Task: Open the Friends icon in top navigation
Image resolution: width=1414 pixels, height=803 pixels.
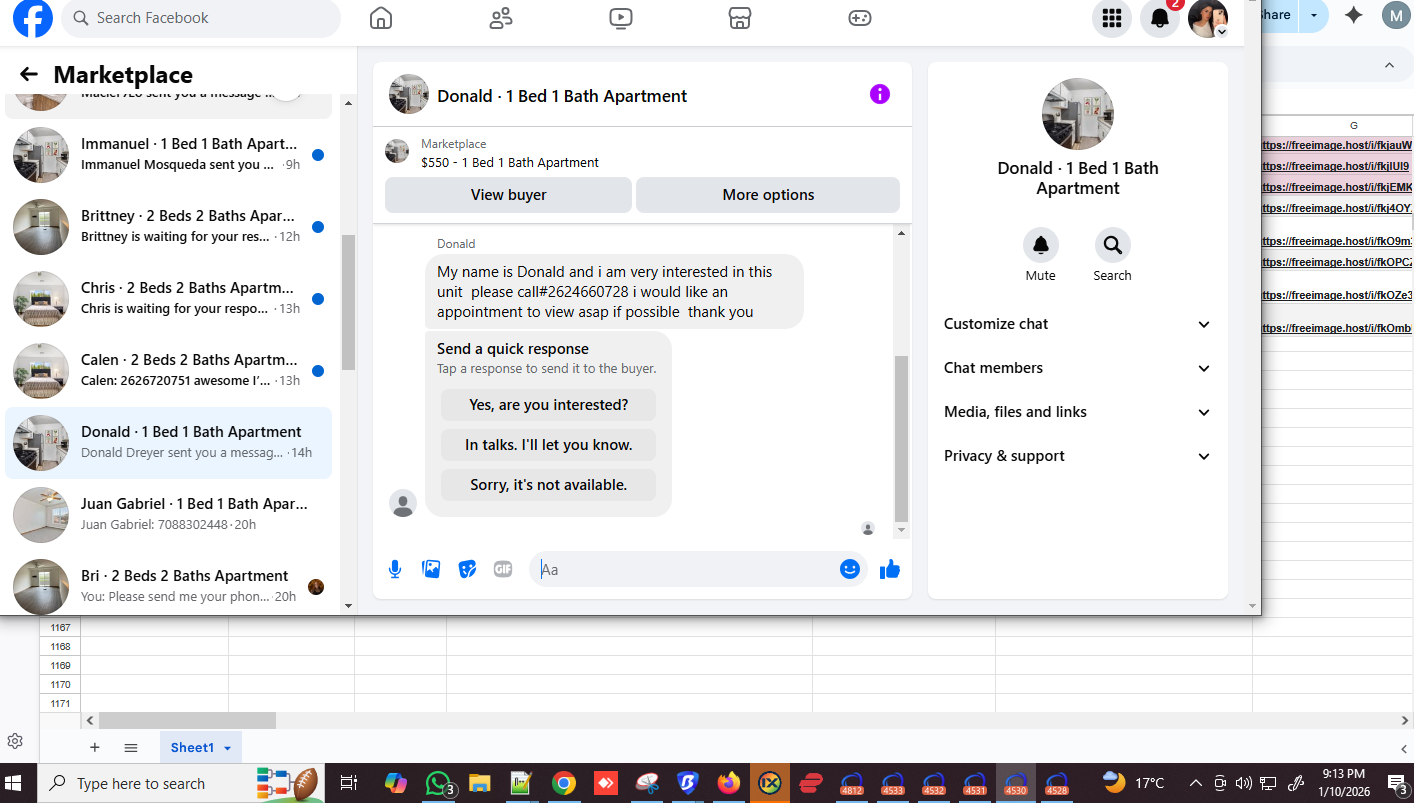Action: pos(501,18)
